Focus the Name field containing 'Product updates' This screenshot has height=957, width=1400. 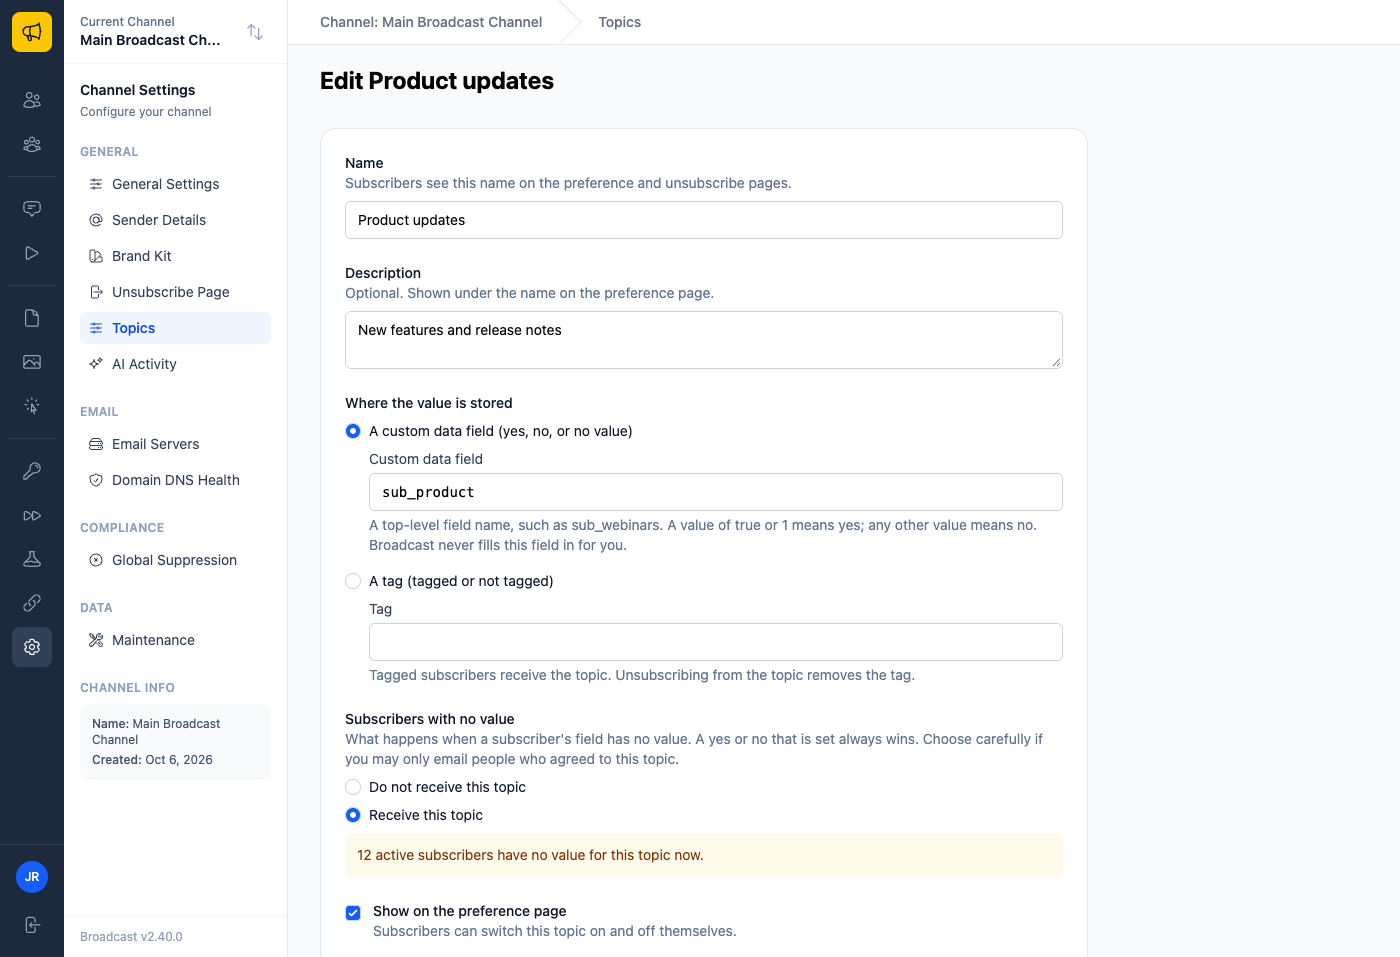[704, 220]
